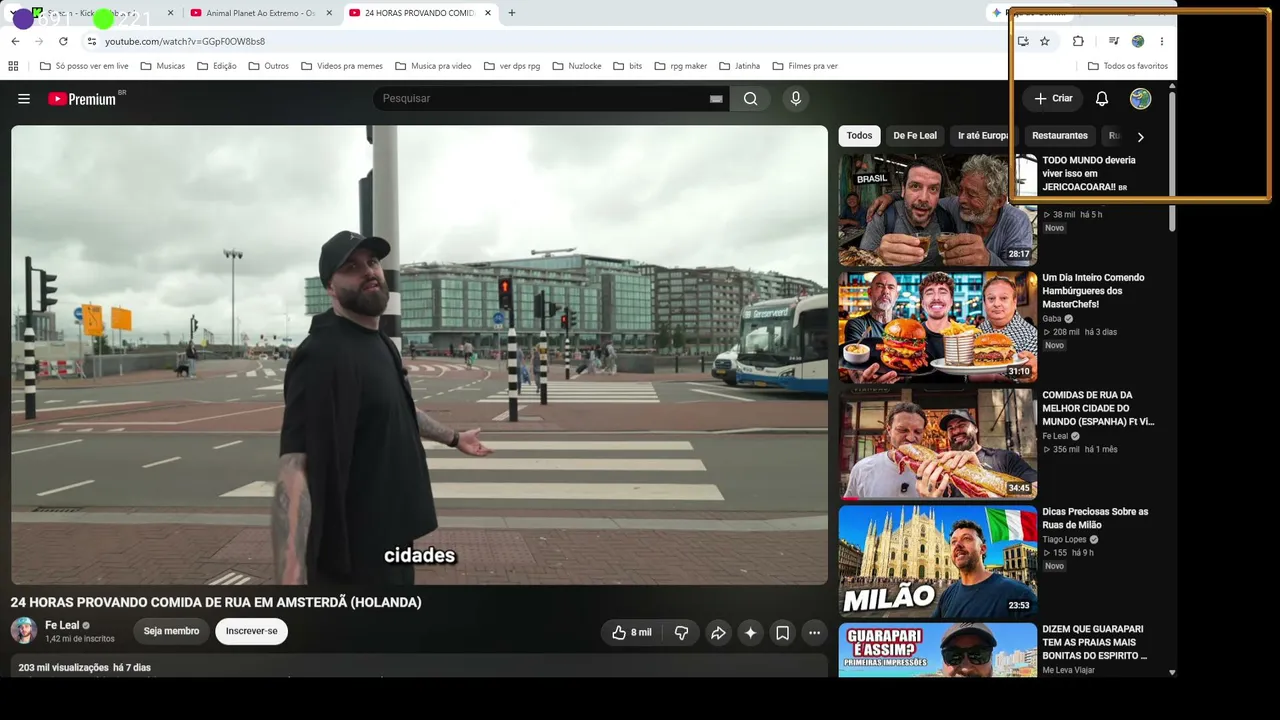Open the BRASIL thumbnail with 28:17 duration
This screenshot has width=1280, height=720.
(x=938, y=210)
